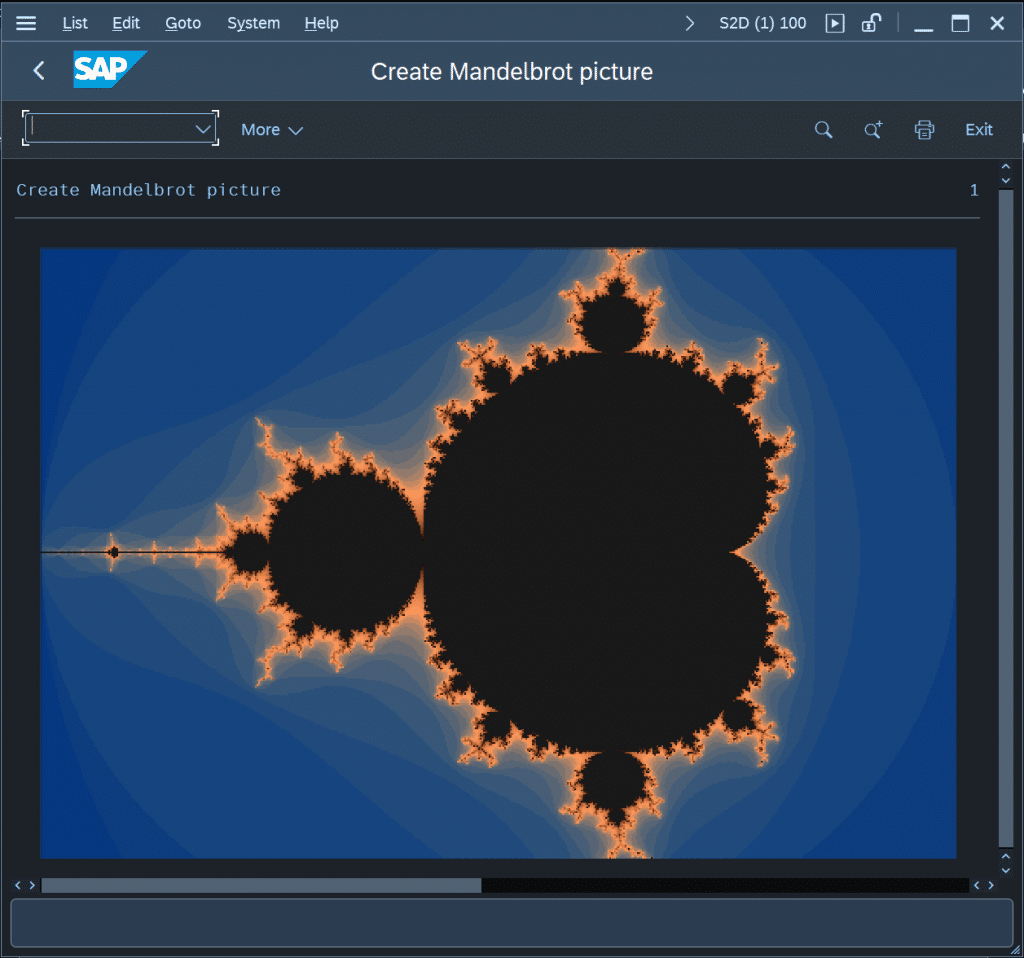Image resolution: width=1024 pixels, height=958 pixels.
Task: Click the GUI scripting icon in the title bar
Action: pyautogui.click(x=834, y=23)
